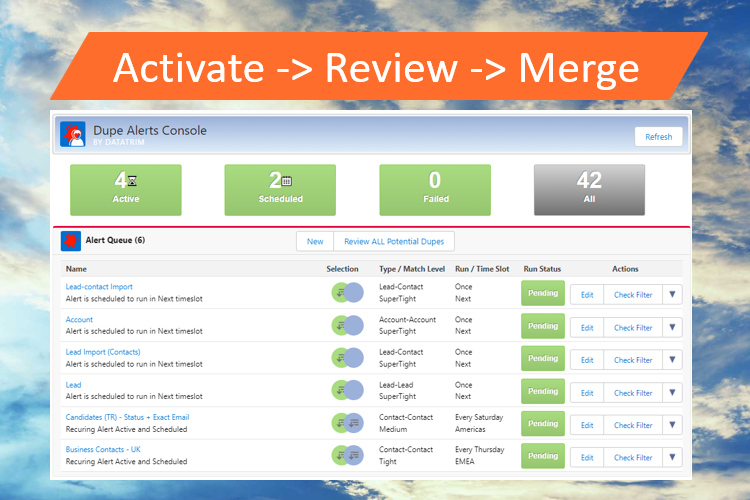Open actions dropdown for Business Contacts - UK
Screen dimensions: 750x500
(x=672, y=457)
